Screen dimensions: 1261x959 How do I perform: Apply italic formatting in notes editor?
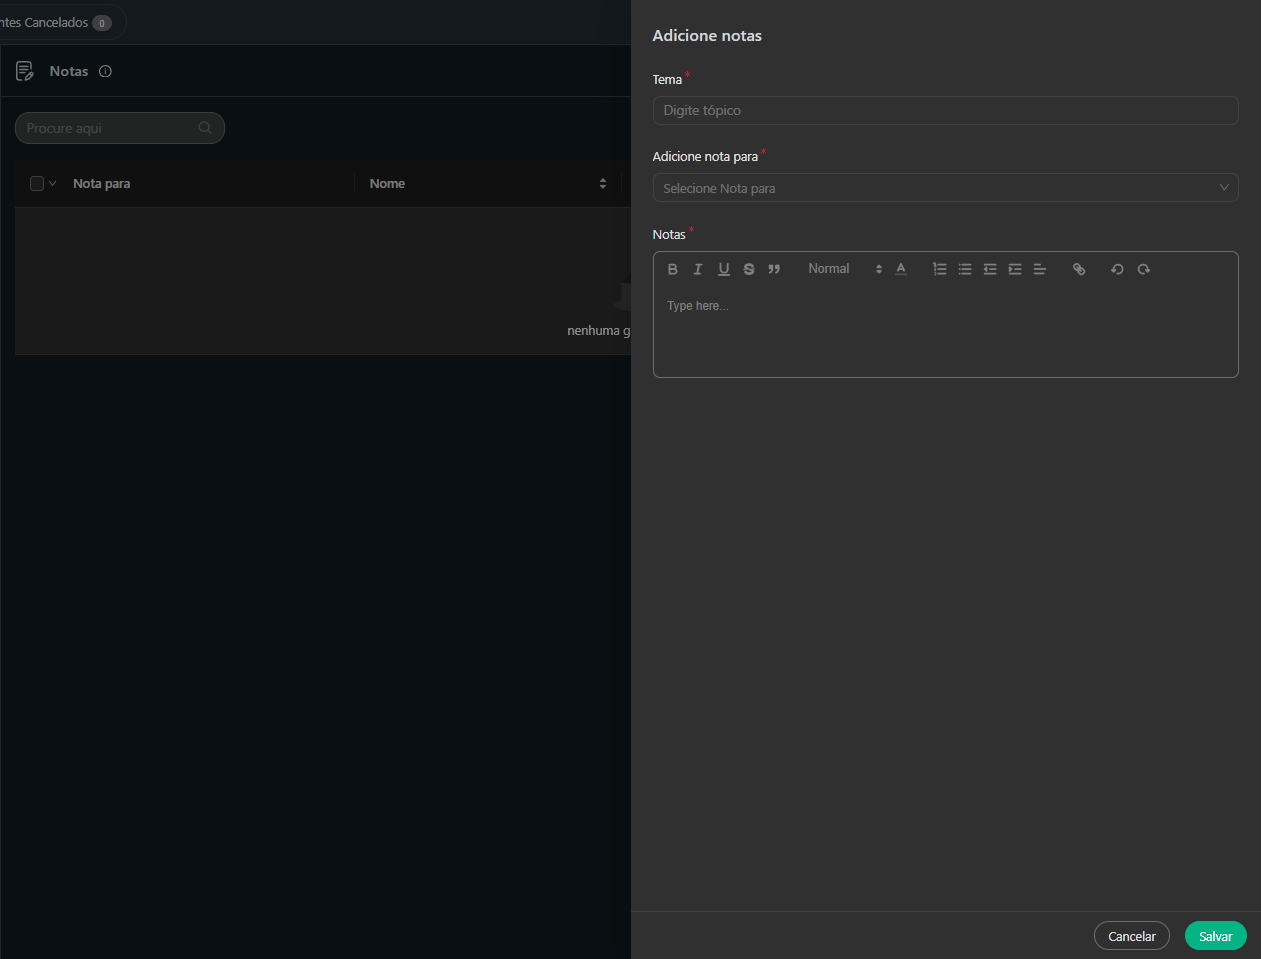tap(698, 269)
